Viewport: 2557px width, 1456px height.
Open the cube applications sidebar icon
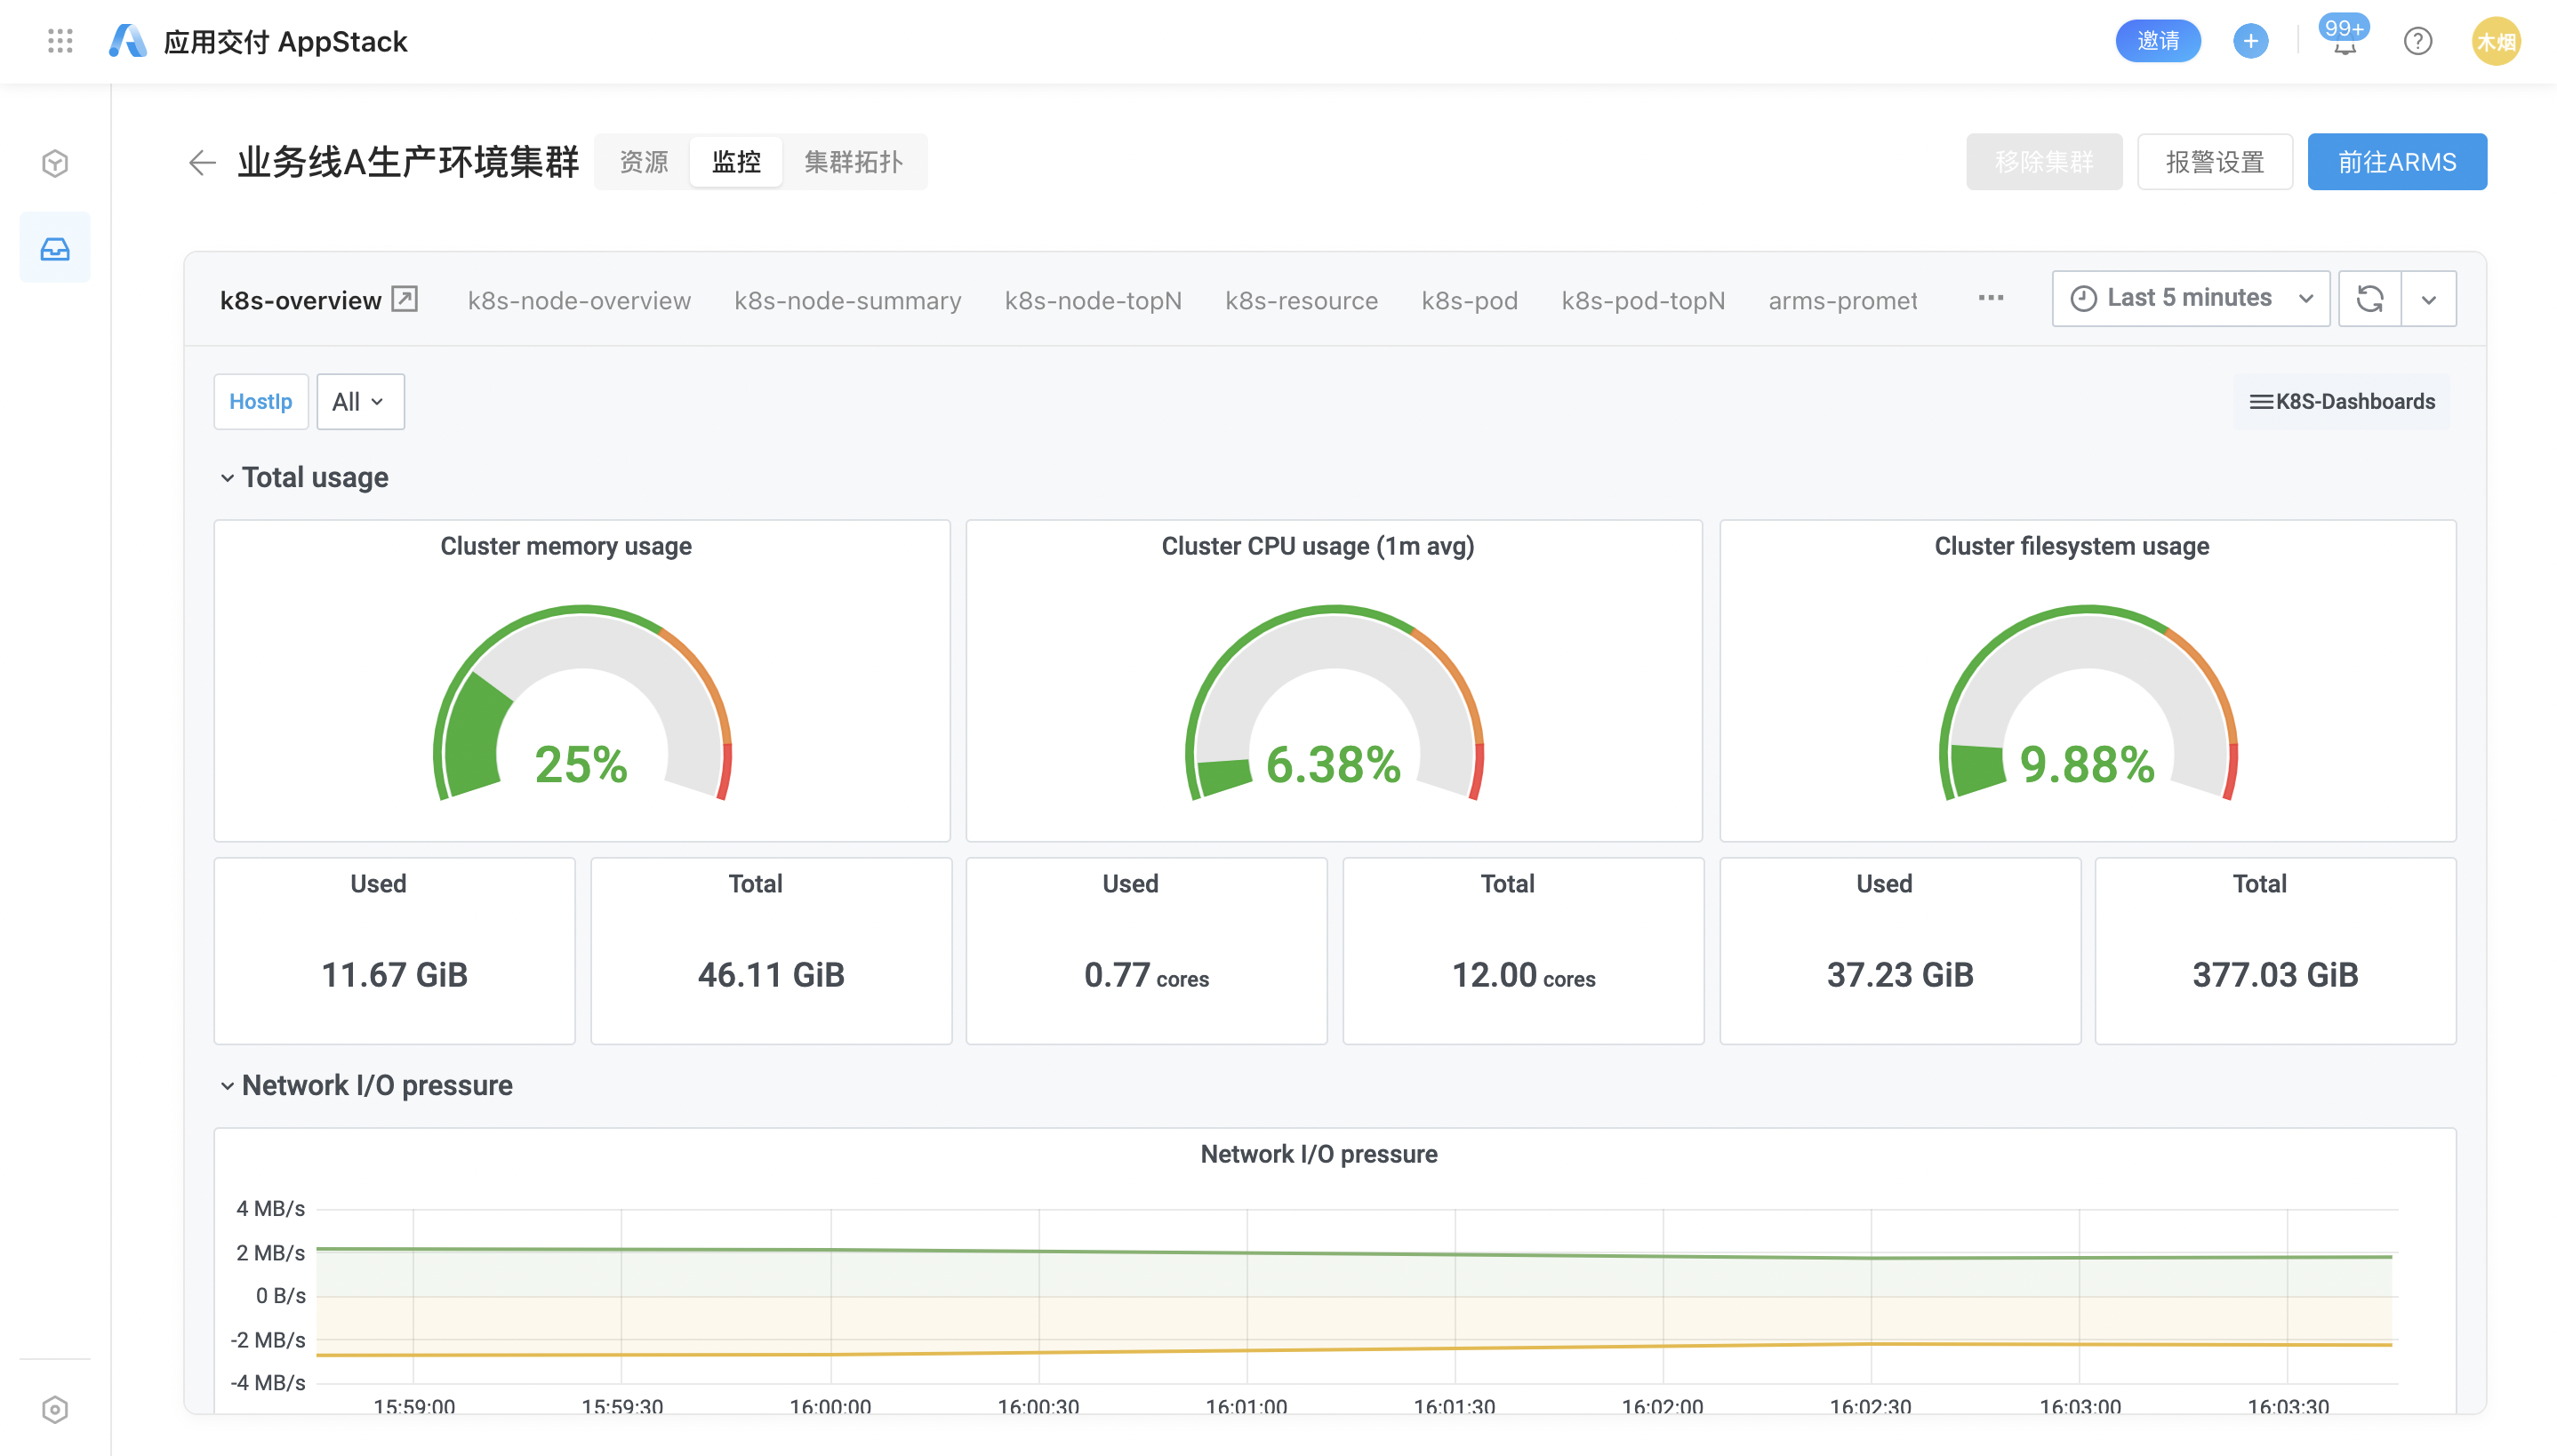[x=55, y=163]
